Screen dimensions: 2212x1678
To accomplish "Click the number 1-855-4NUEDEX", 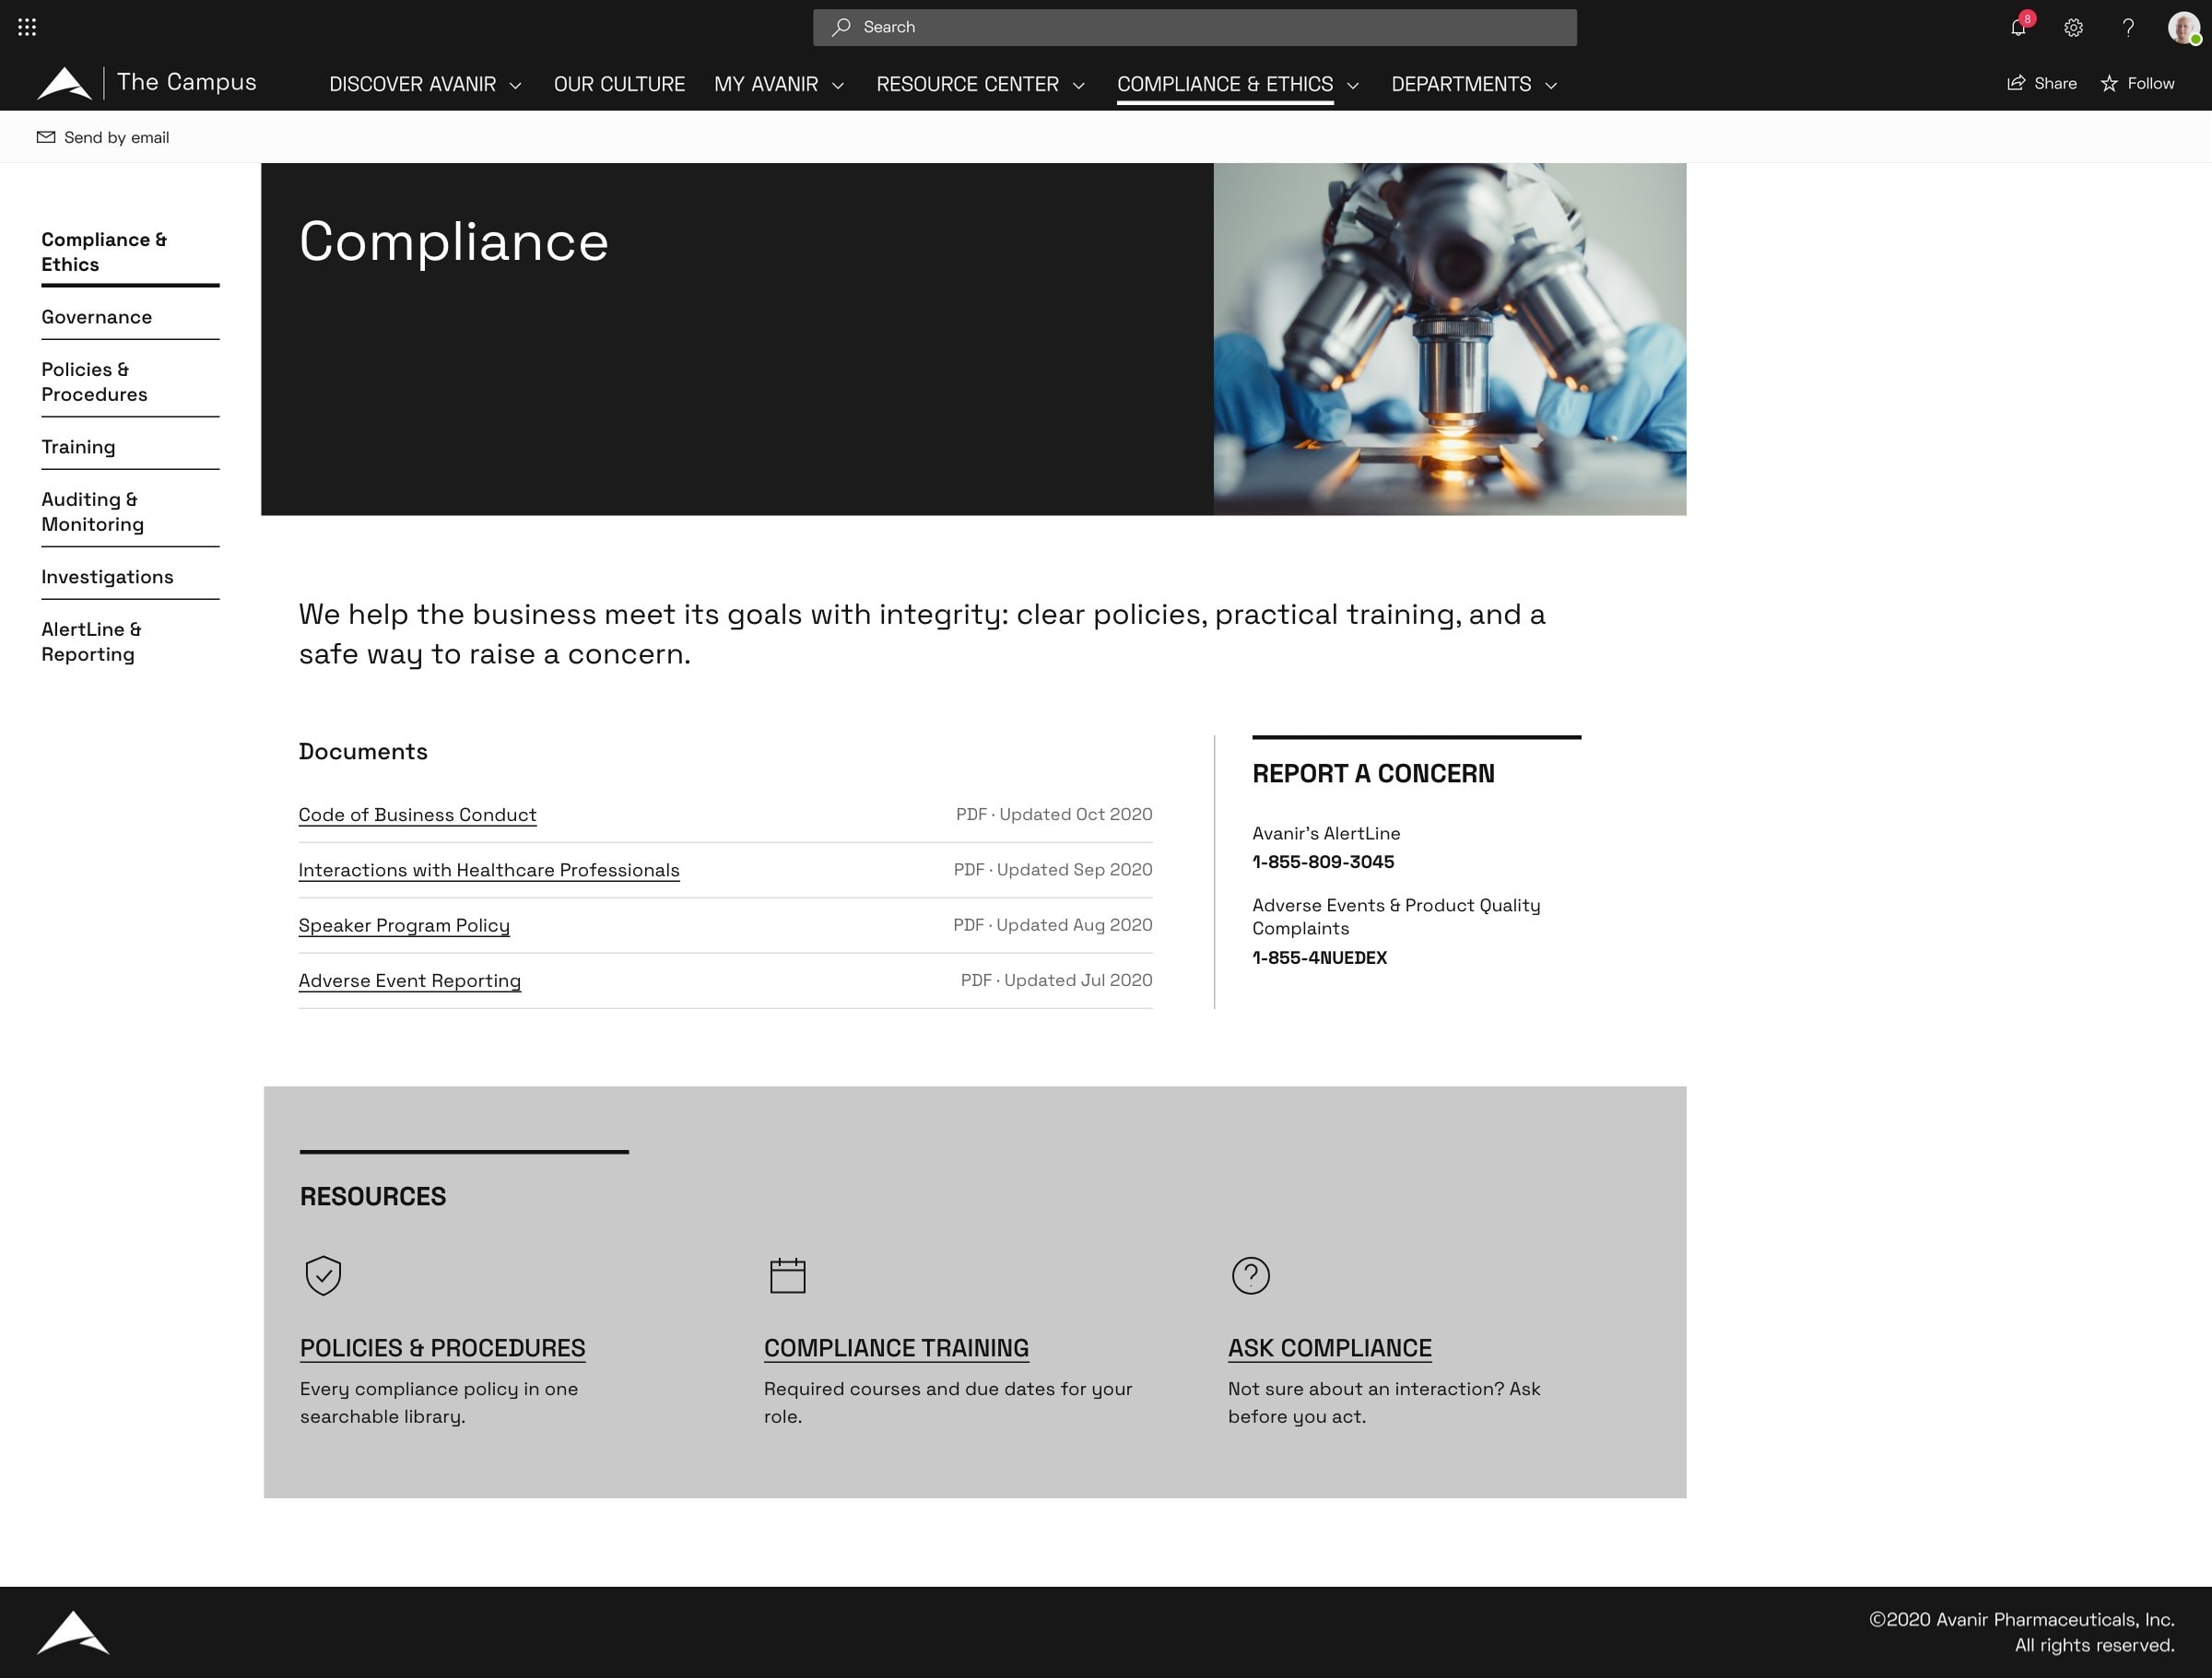I will click(1320, 958).
